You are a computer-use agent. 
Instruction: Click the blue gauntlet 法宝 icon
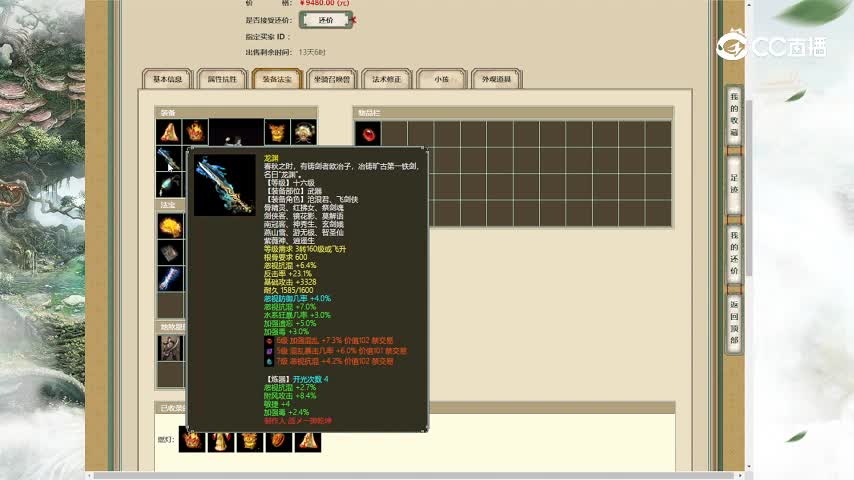click(x=170, y=278)
